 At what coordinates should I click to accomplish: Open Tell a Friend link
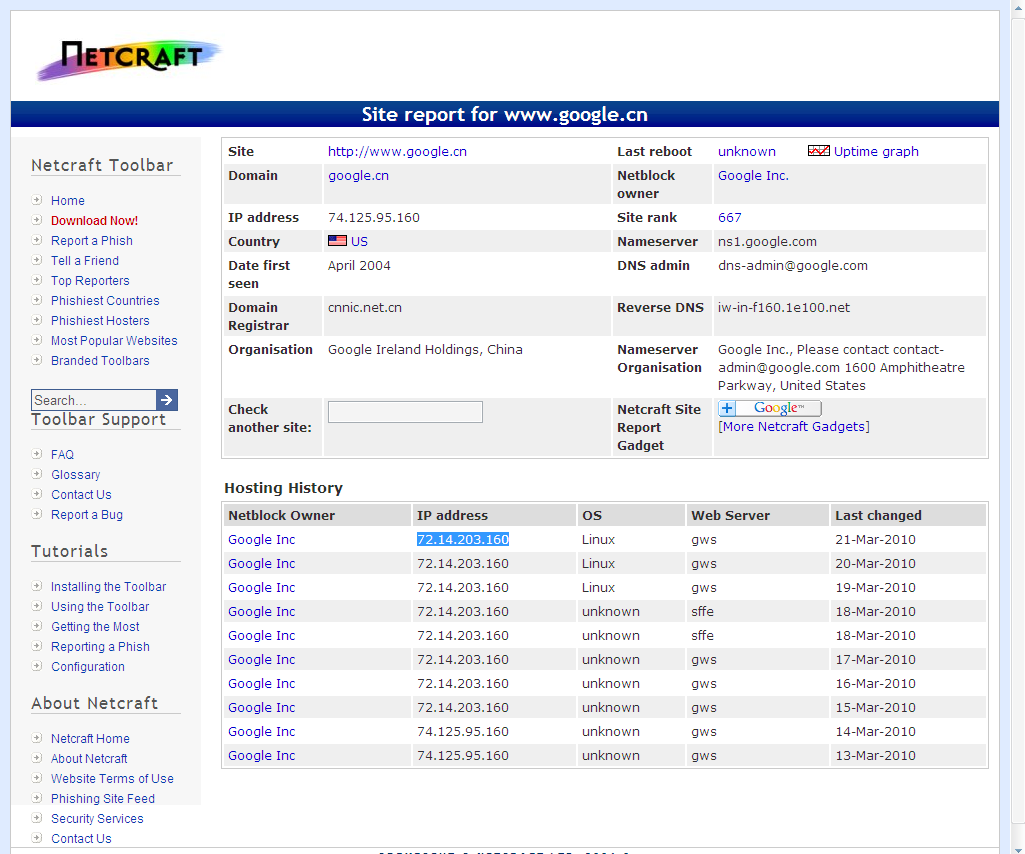pos(85,261)
